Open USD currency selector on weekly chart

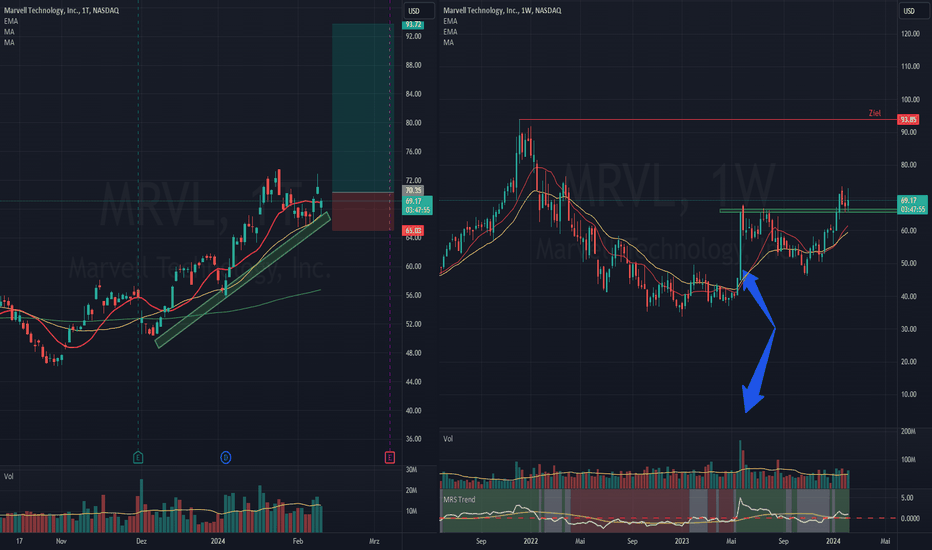coord(913,11)
